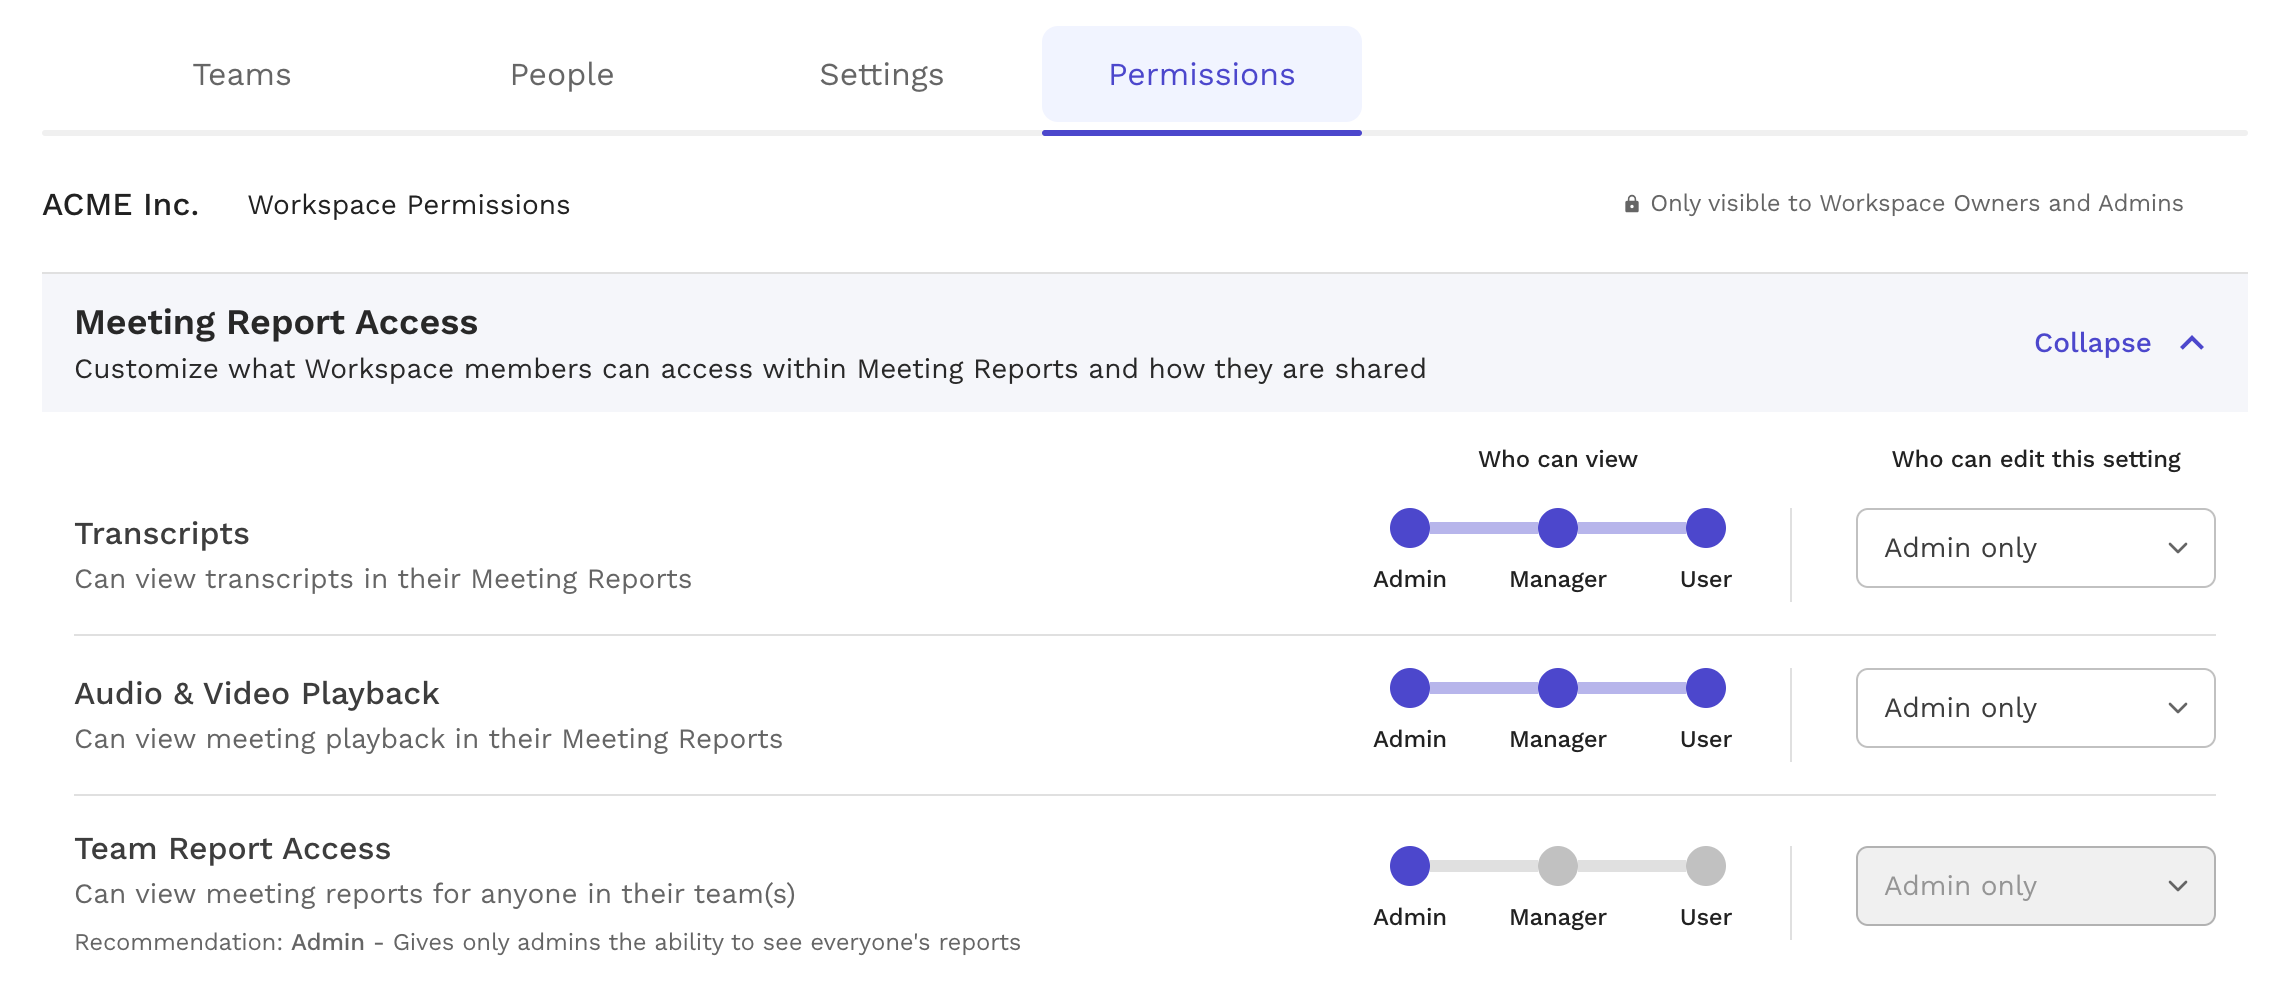The width and height of the screenshot is (2274, 984).
Task: Set Transcripts view slider to Manager
Action: 1558,528
